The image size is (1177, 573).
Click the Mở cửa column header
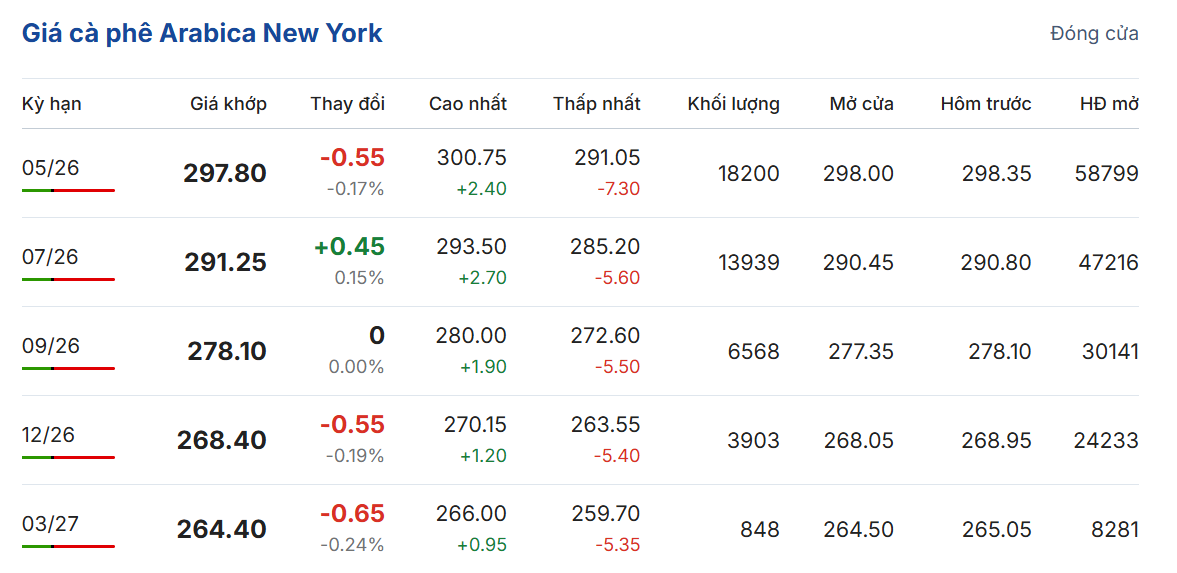pyautogui.click(x=861, y=104)
